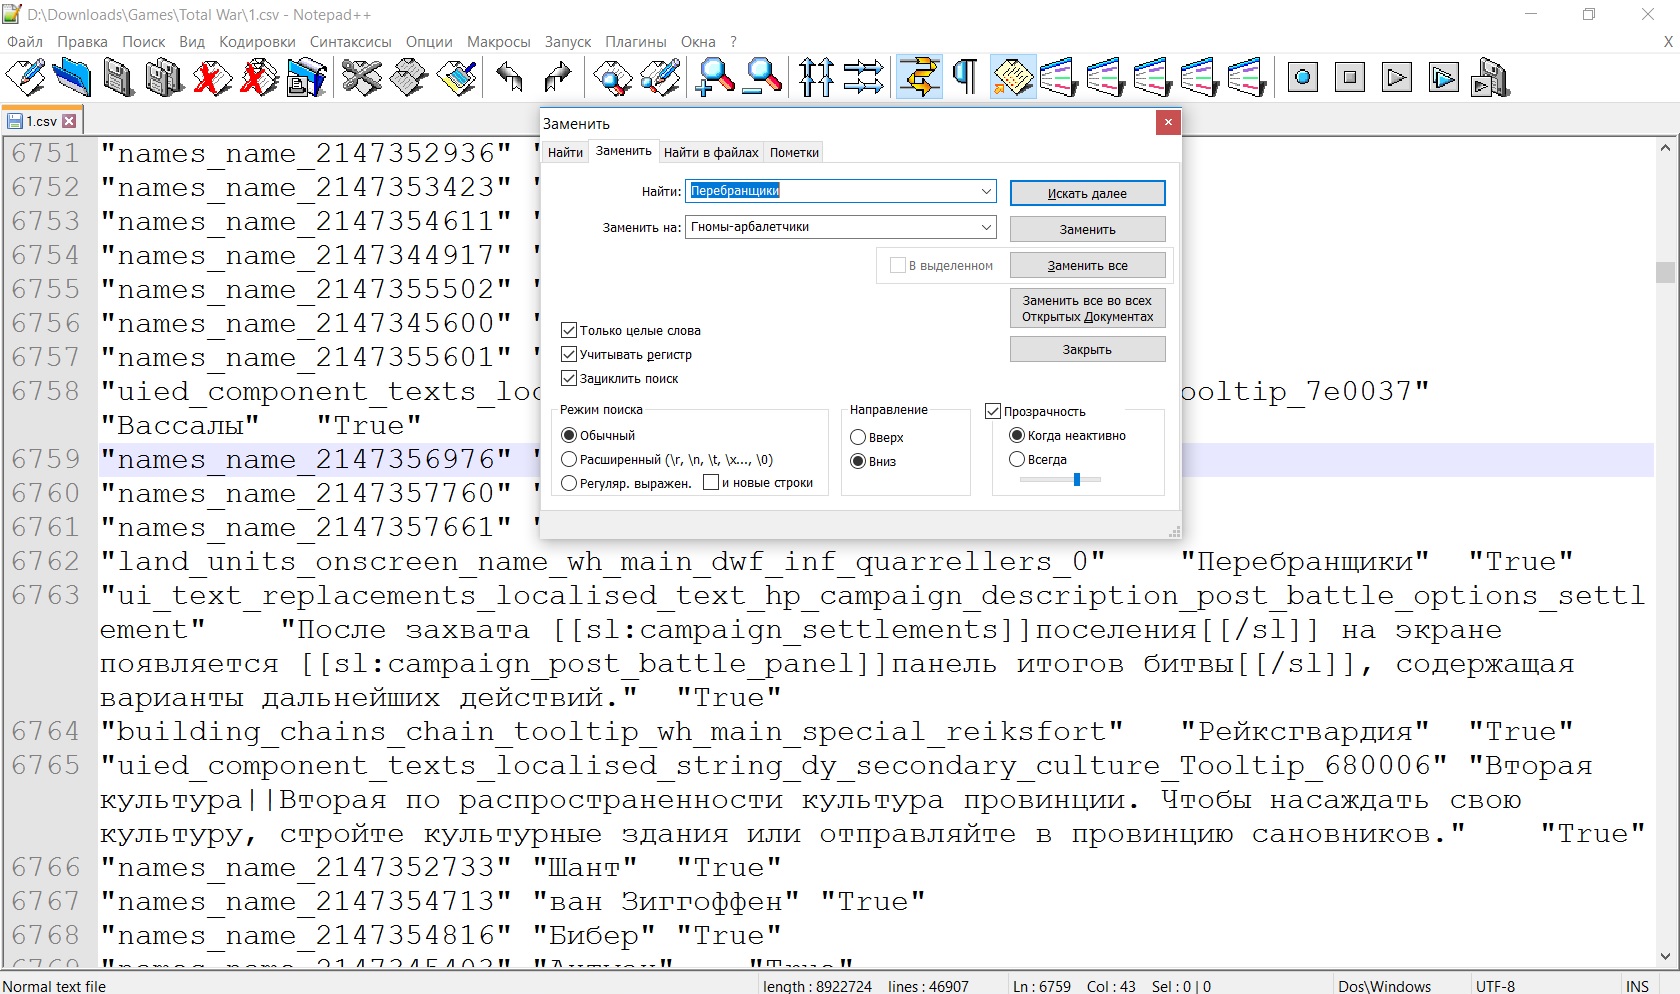Click the Close All toolbar icon
Screen dimensions: 1680x994
[x=259, y=77]
